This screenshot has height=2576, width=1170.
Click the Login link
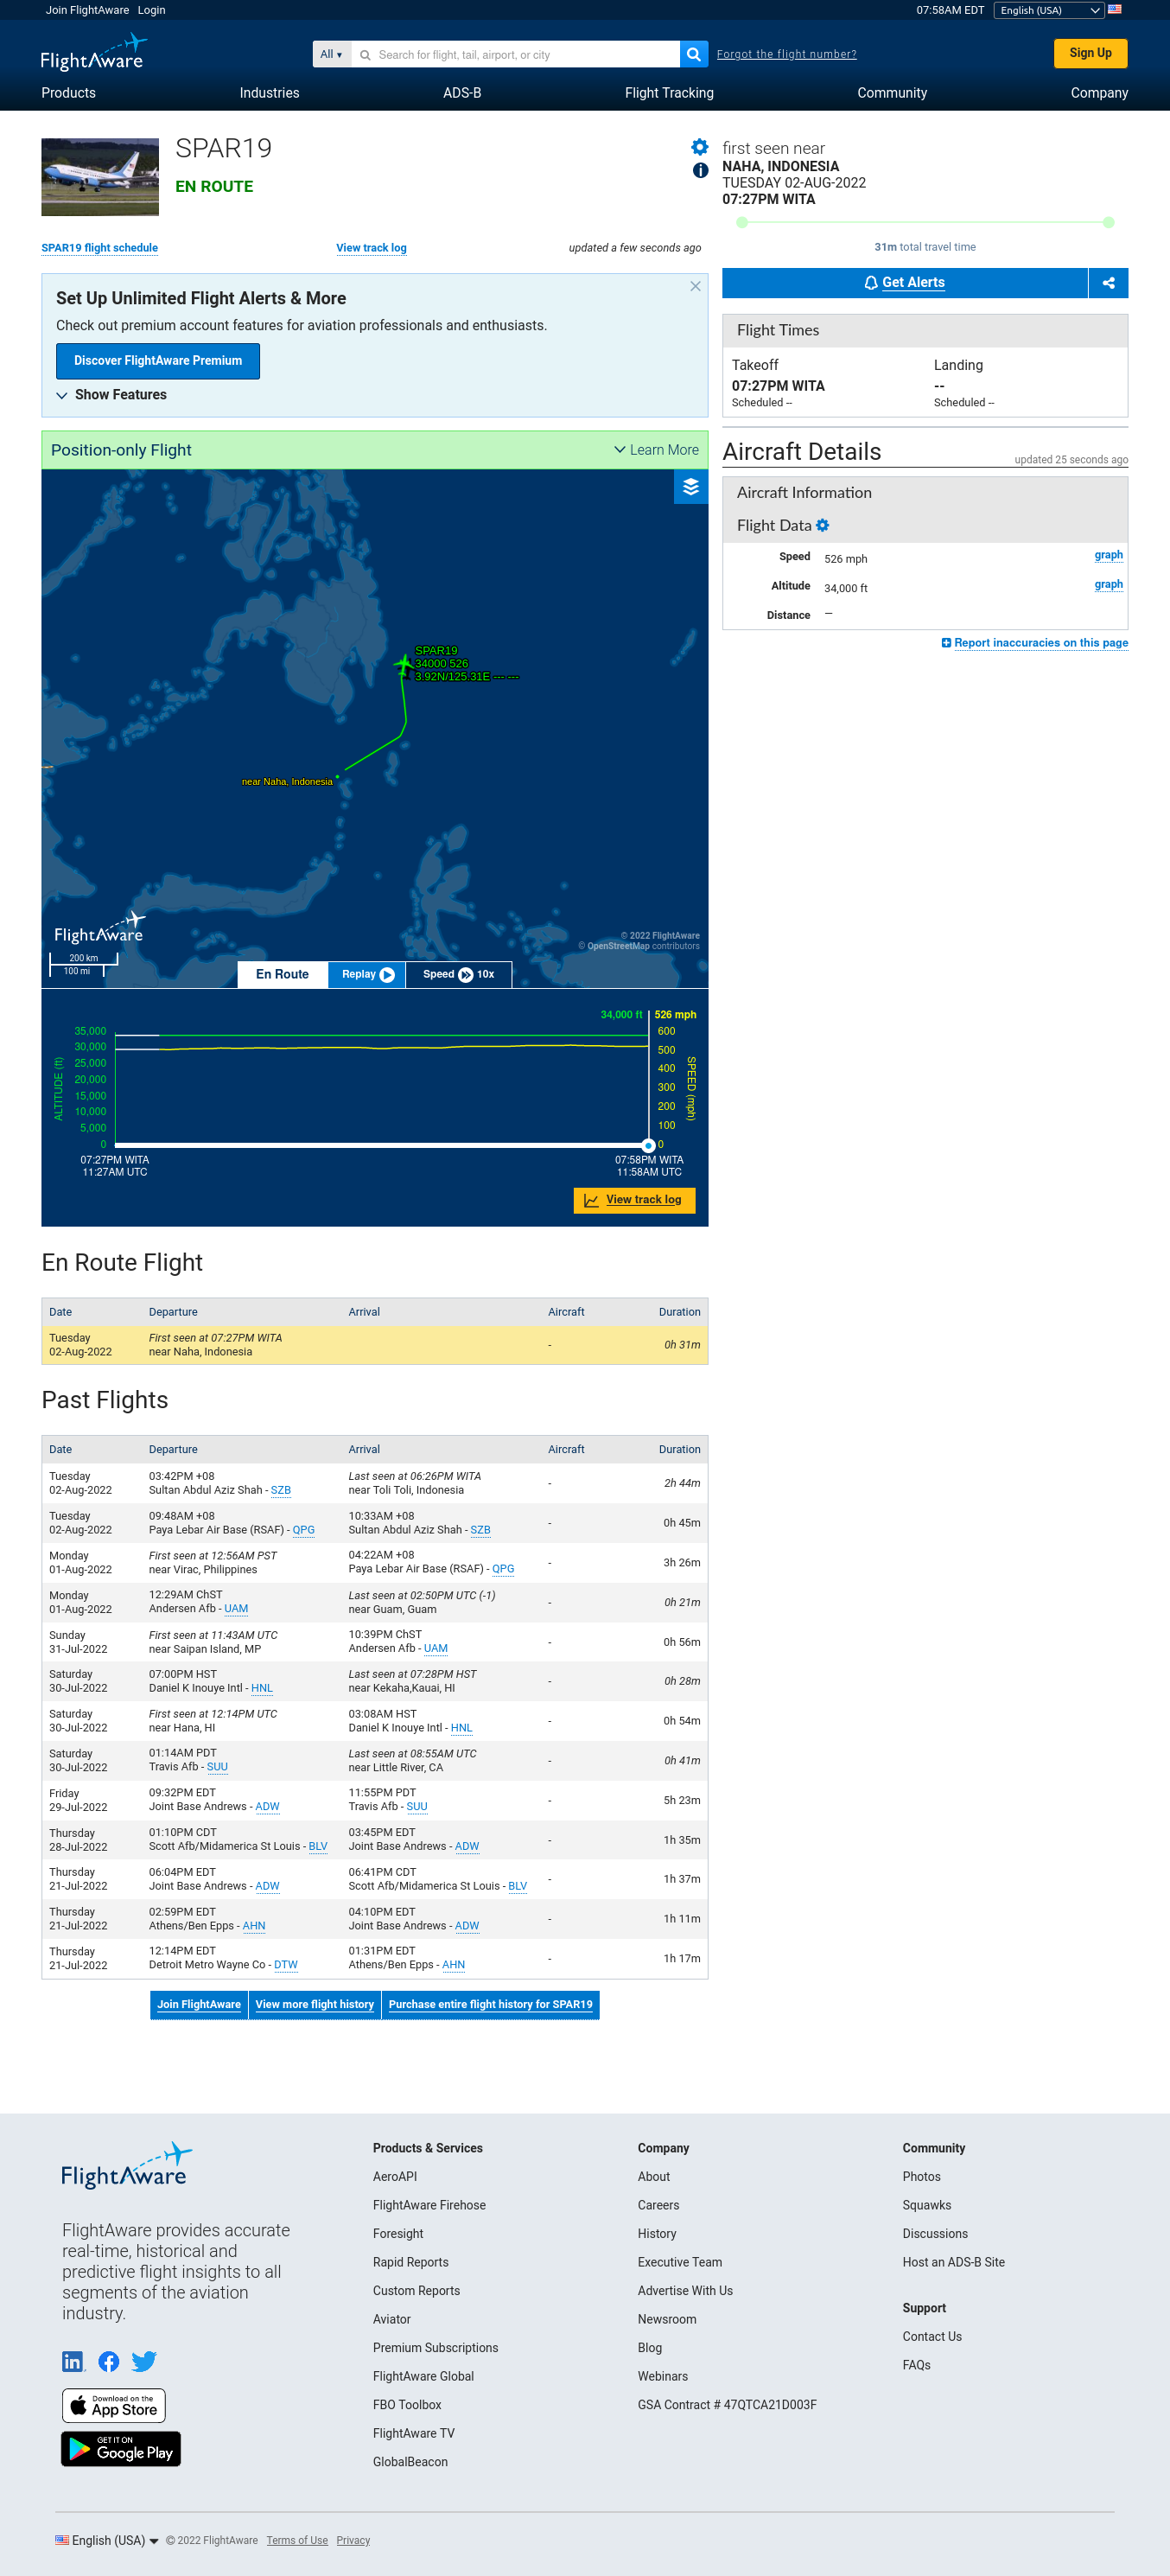(151, 10)
